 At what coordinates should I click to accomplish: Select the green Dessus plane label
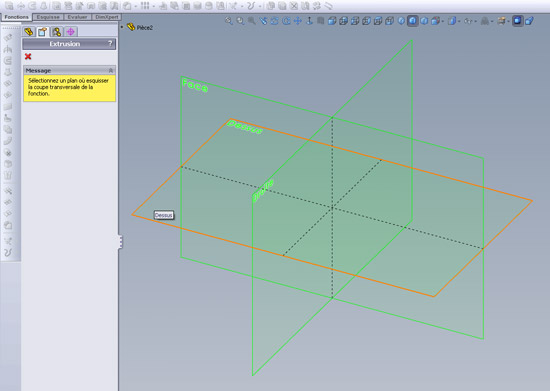(244, 127)
